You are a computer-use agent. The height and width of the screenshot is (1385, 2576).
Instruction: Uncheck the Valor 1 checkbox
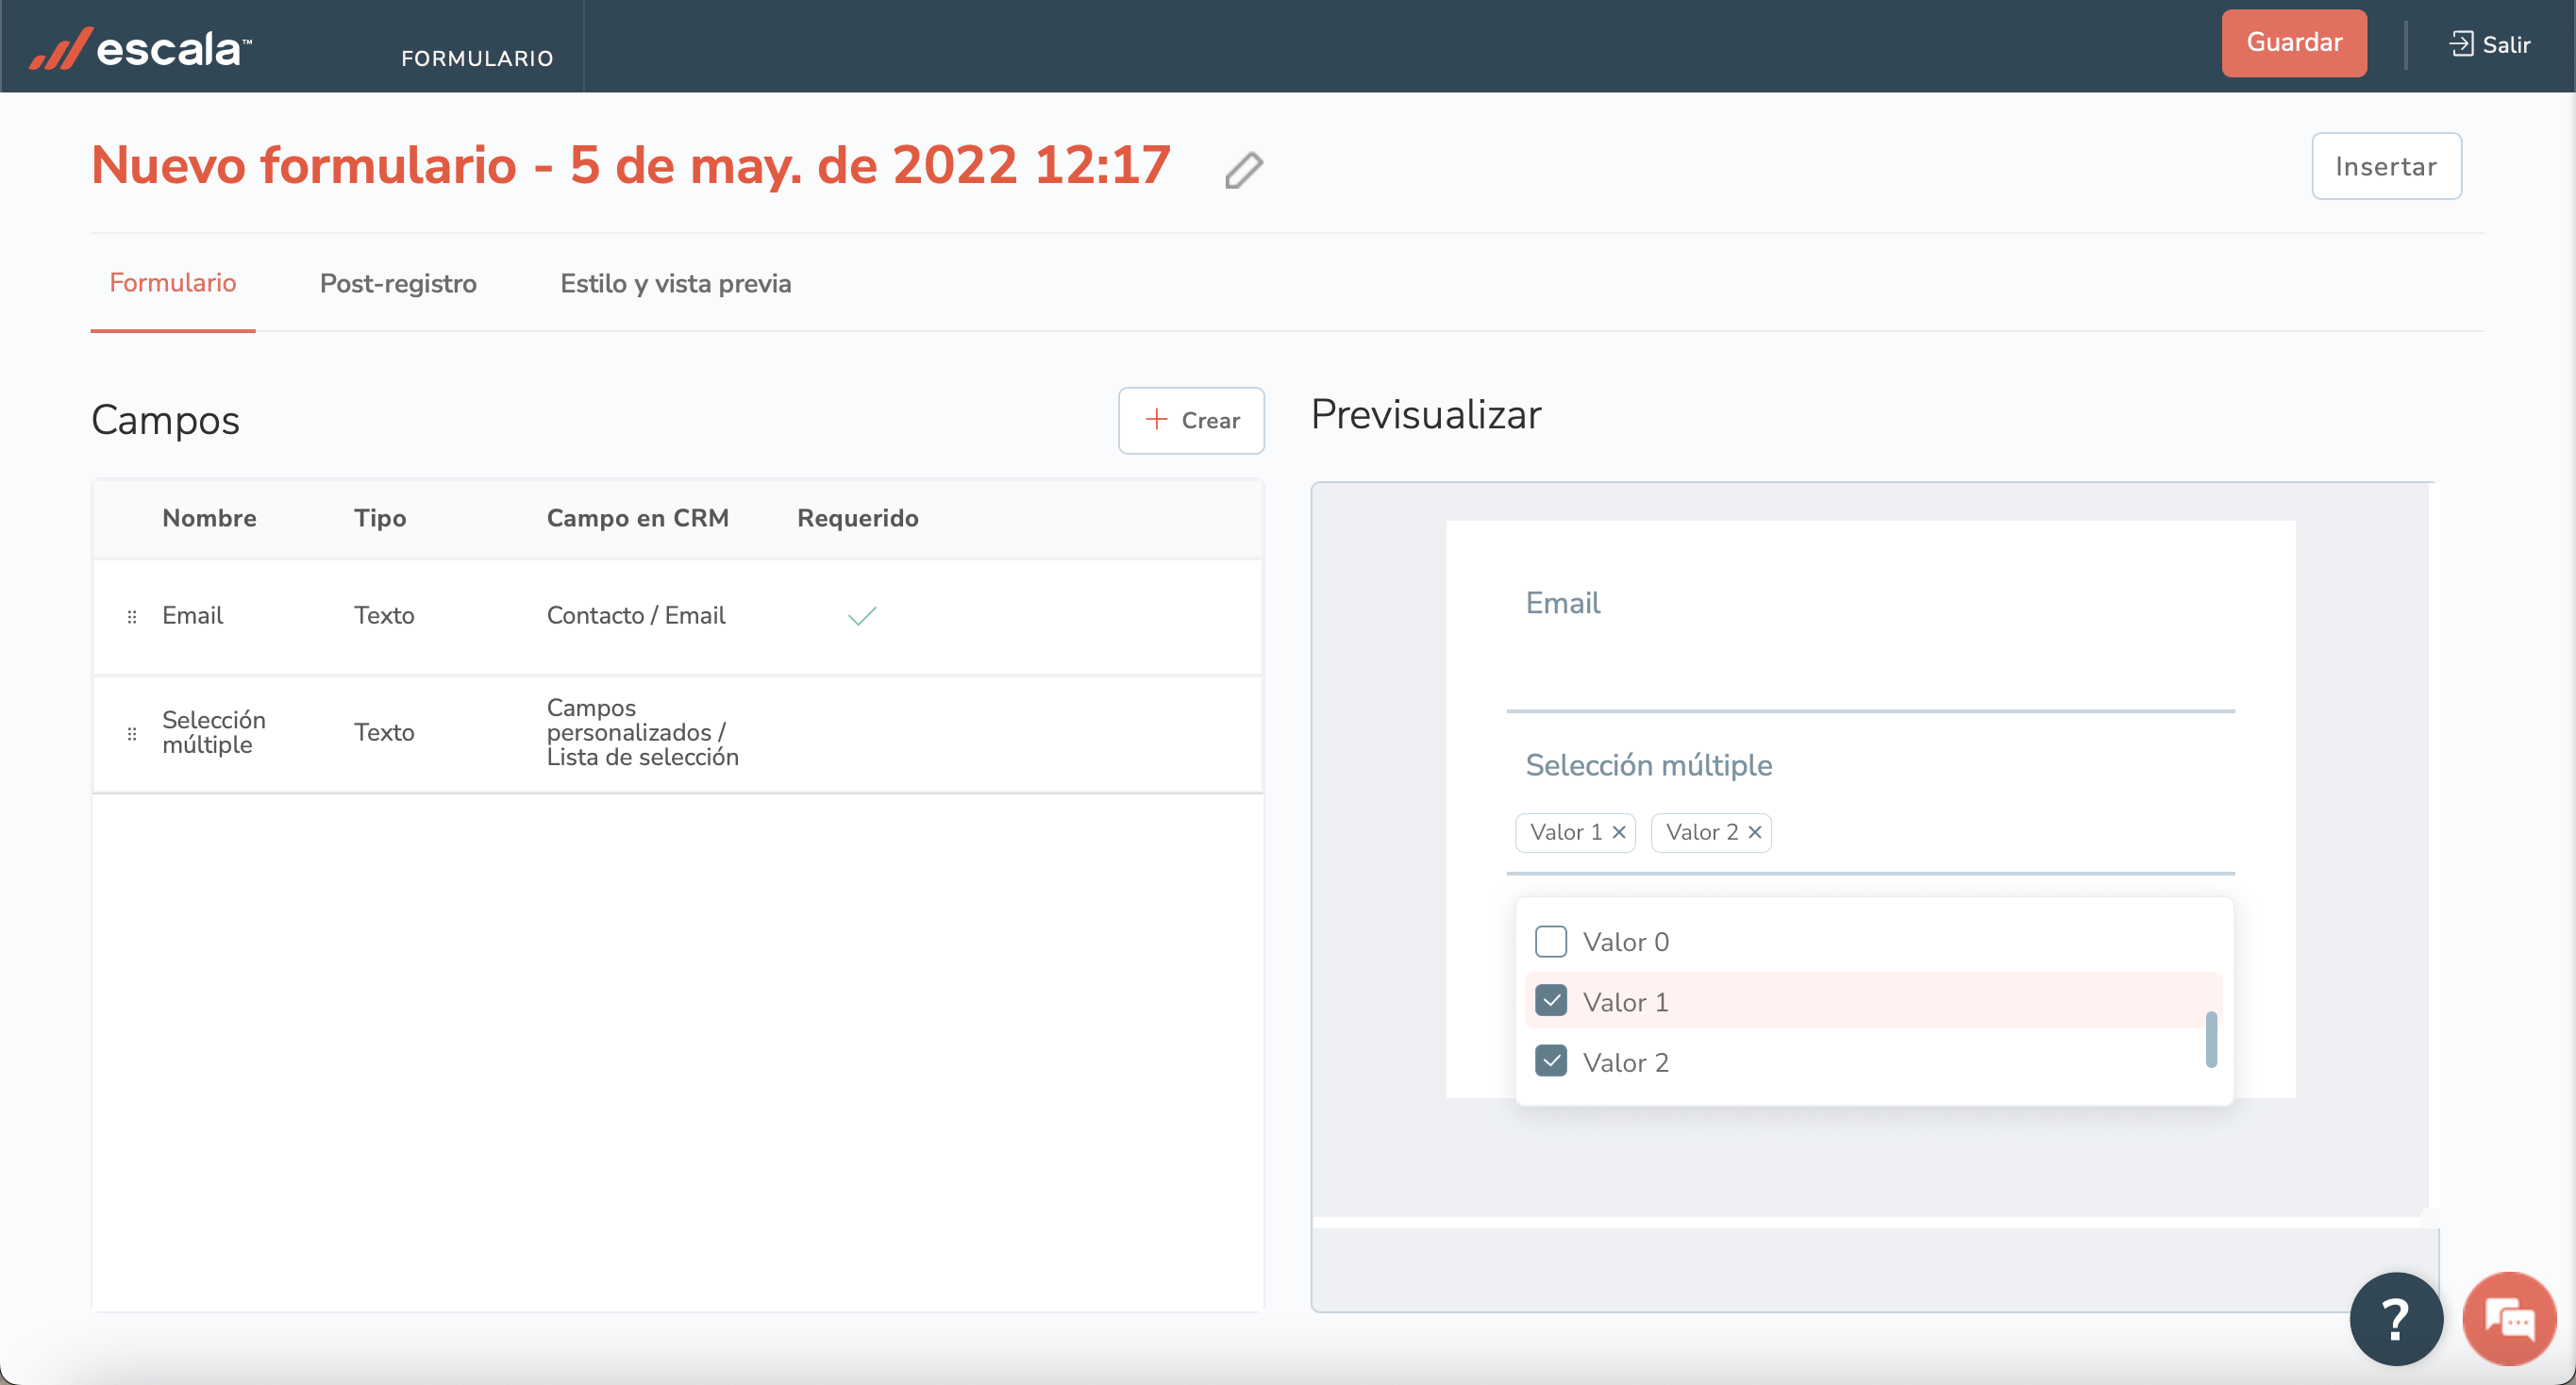point(1551,1001)
